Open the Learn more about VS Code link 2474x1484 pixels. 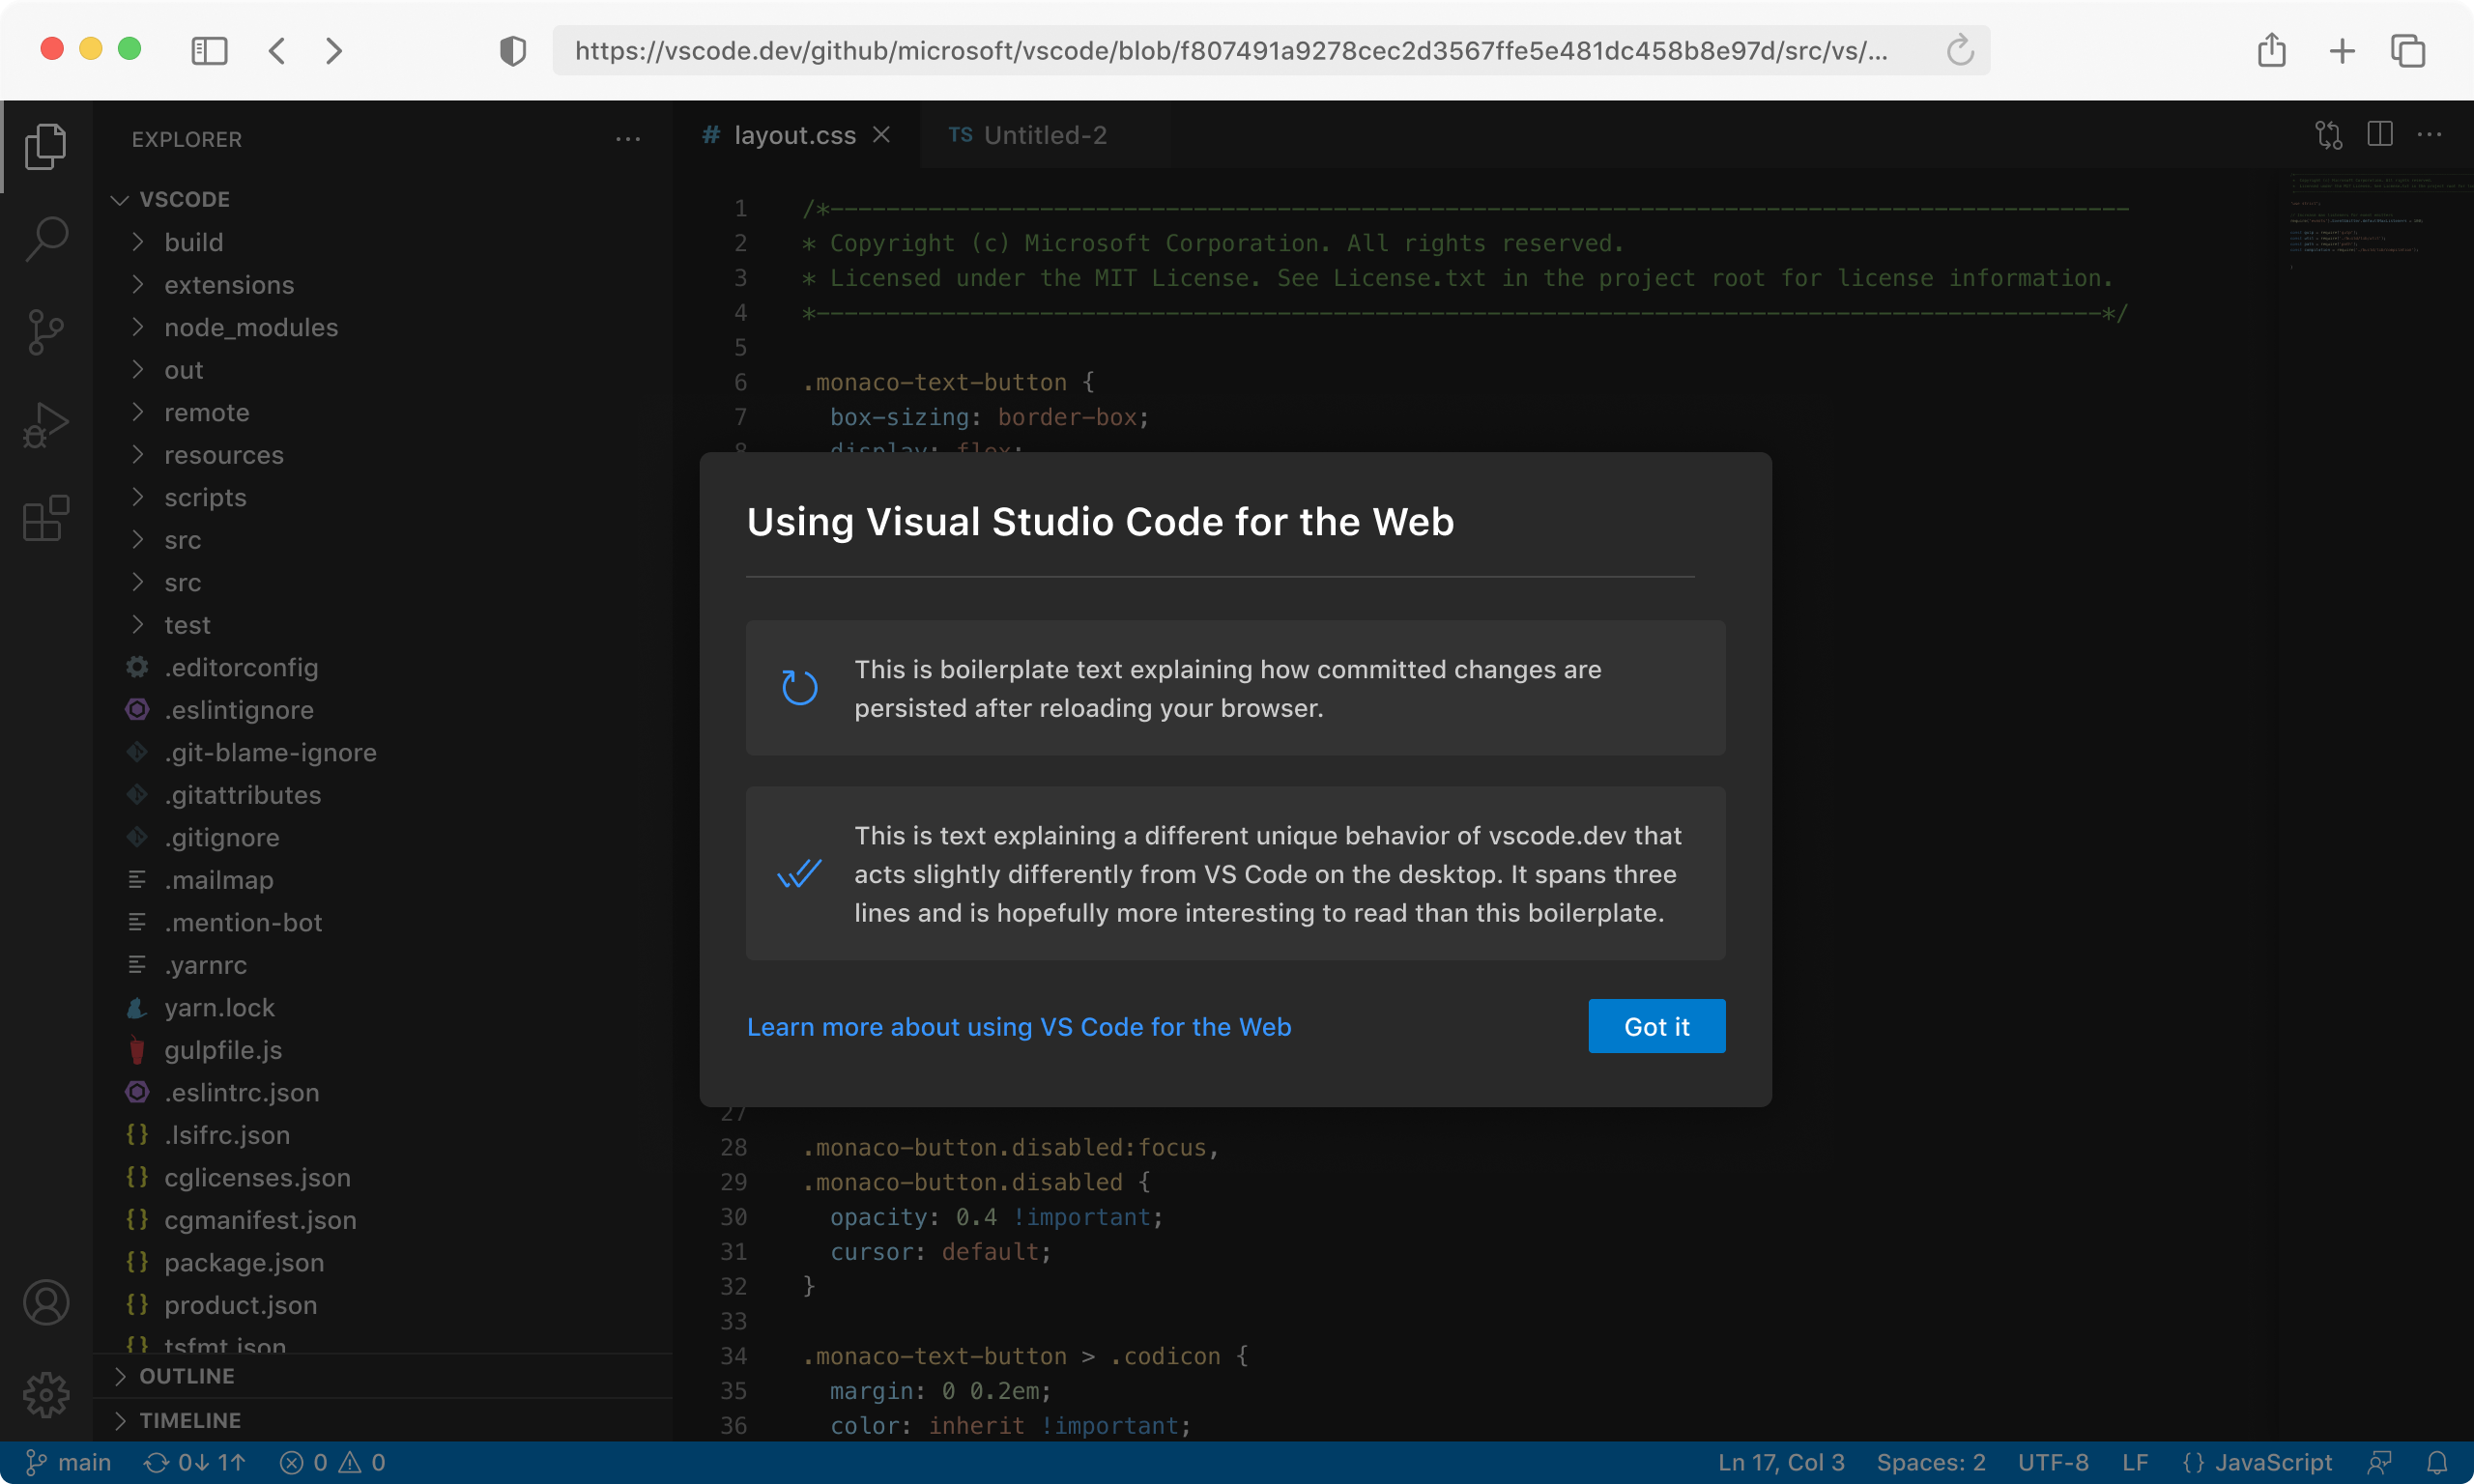click(x=1019, y=1026)
